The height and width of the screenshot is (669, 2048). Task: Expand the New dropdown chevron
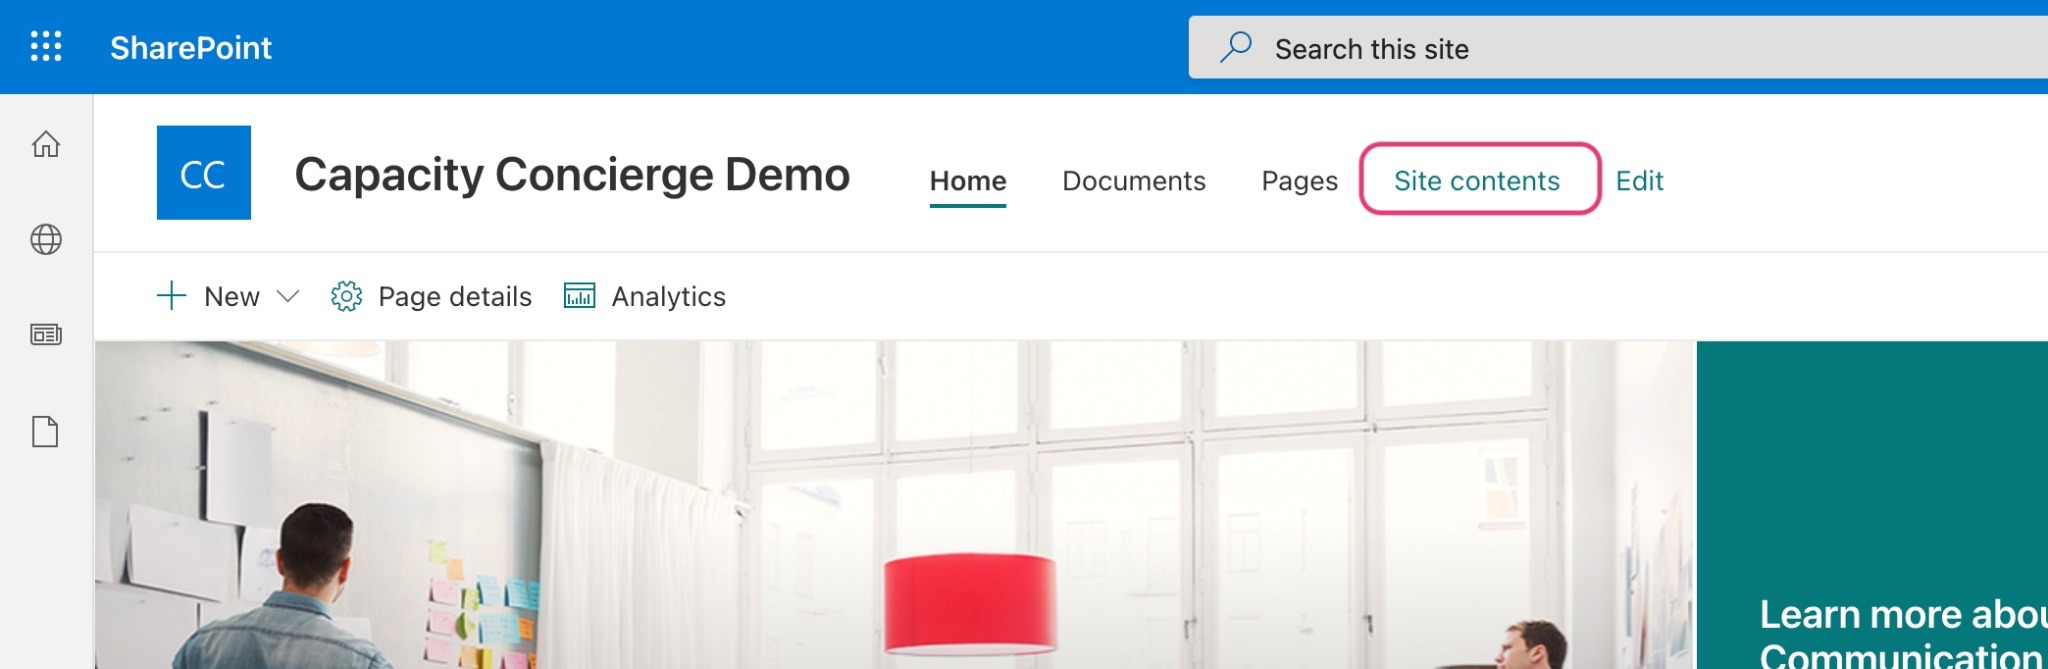tap(288, 296)
